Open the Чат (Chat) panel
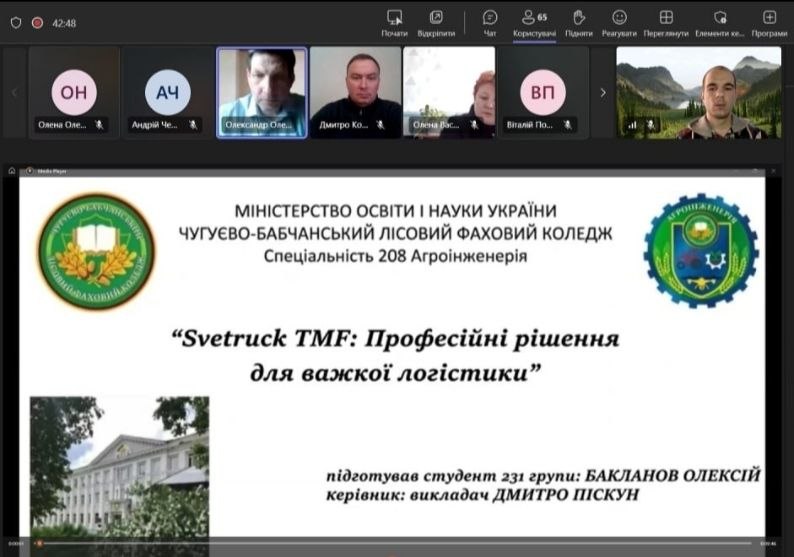Screen dimensions: 794x557 (x=490, y=21)
